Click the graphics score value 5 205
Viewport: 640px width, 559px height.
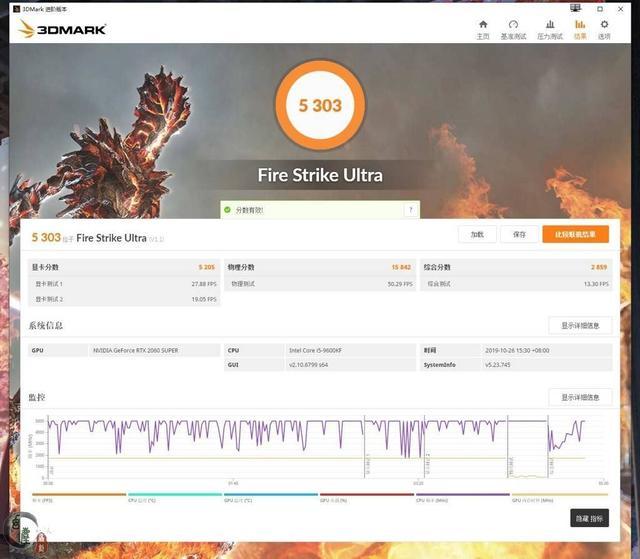(207, 267)
